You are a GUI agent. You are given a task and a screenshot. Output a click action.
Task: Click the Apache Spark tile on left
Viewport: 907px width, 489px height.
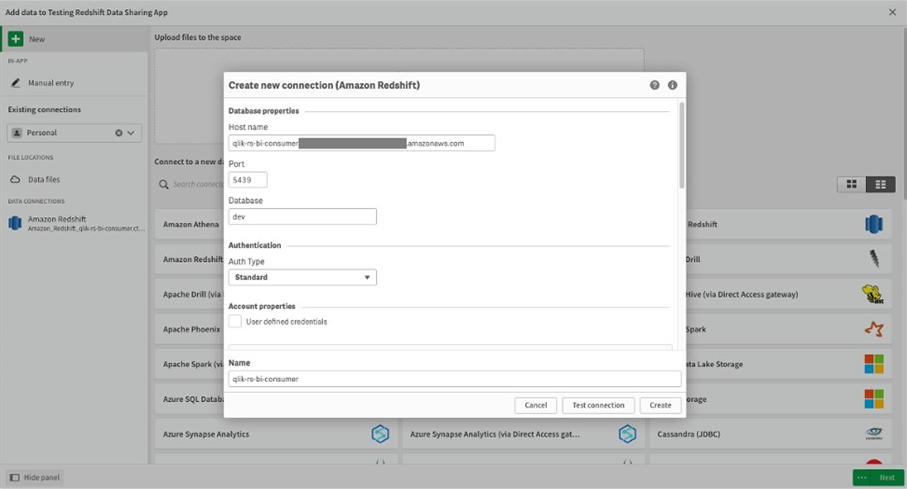189,364
